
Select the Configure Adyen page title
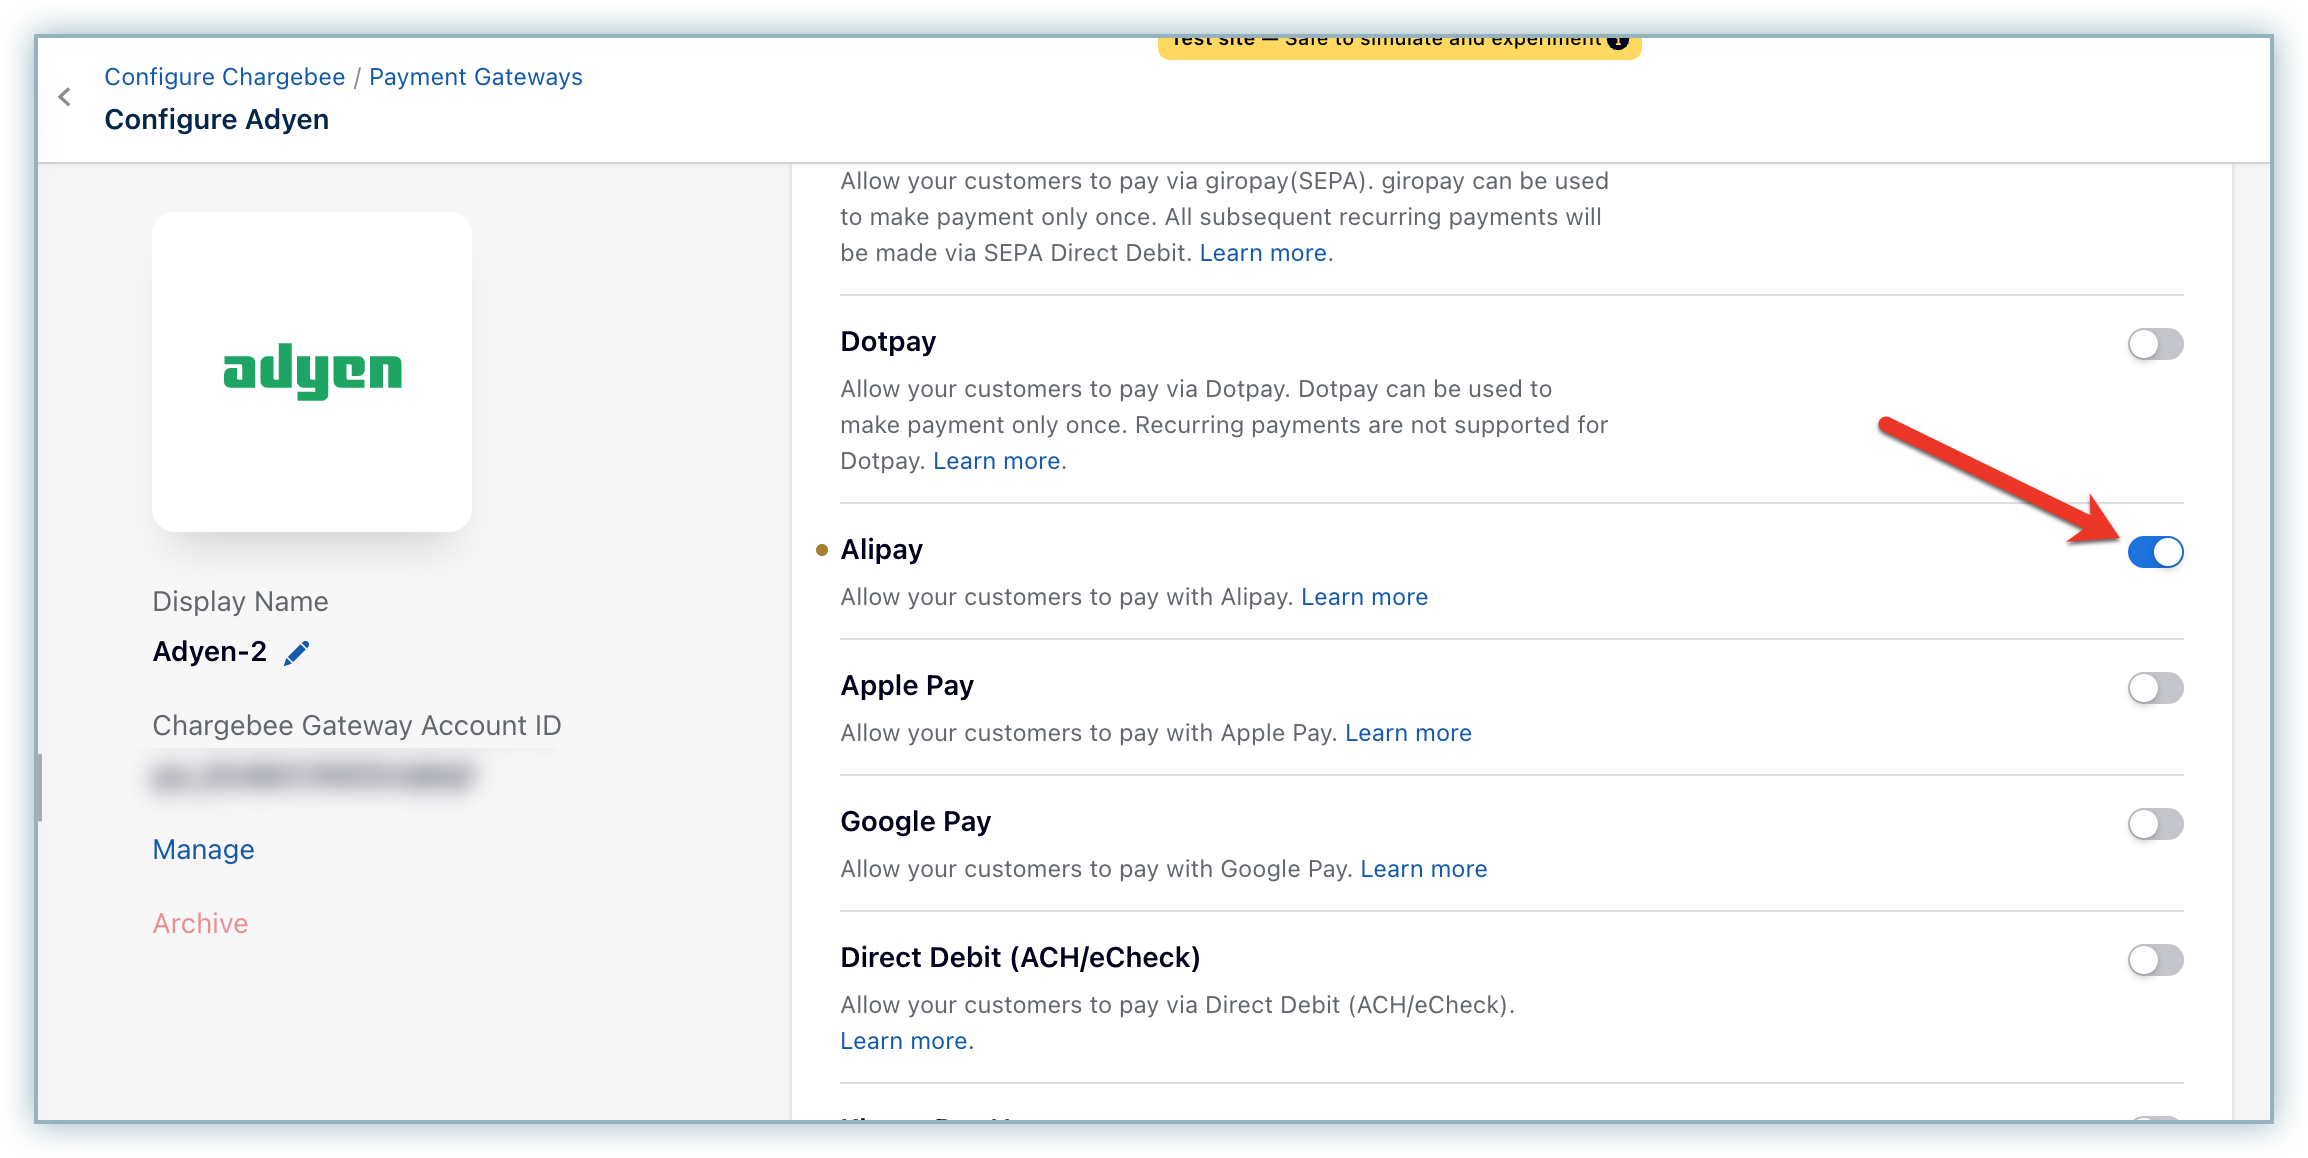pos(217,119)
